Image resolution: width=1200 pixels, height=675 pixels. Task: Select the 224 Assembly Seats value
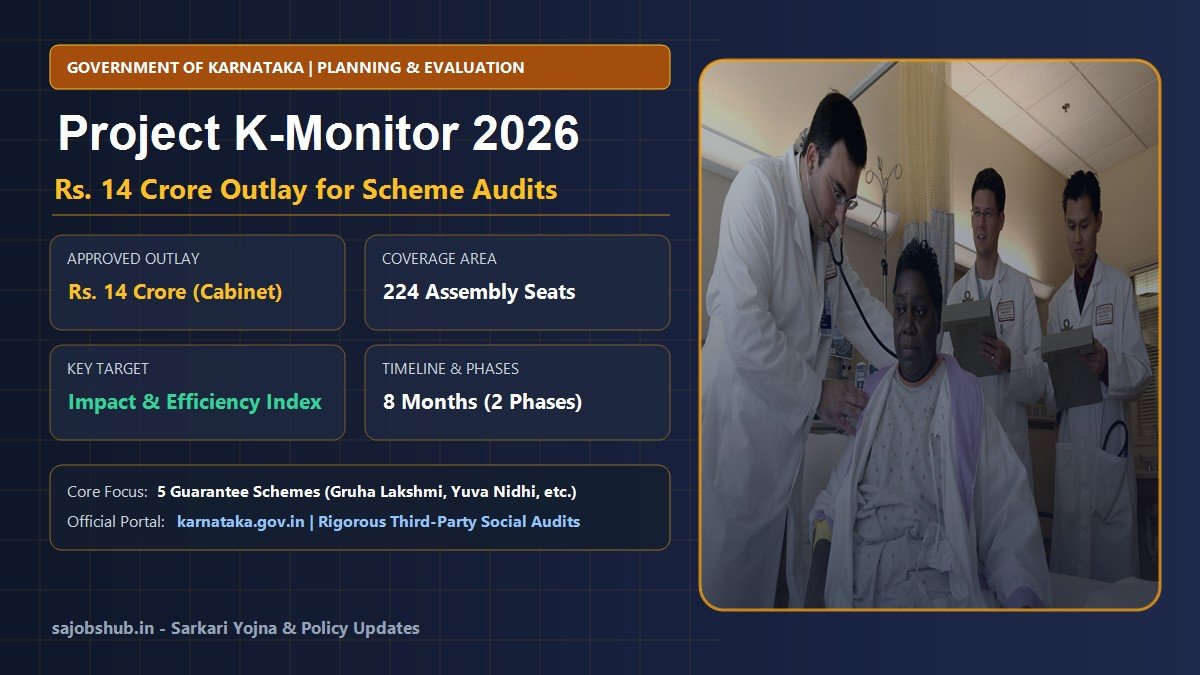(479, 292)
